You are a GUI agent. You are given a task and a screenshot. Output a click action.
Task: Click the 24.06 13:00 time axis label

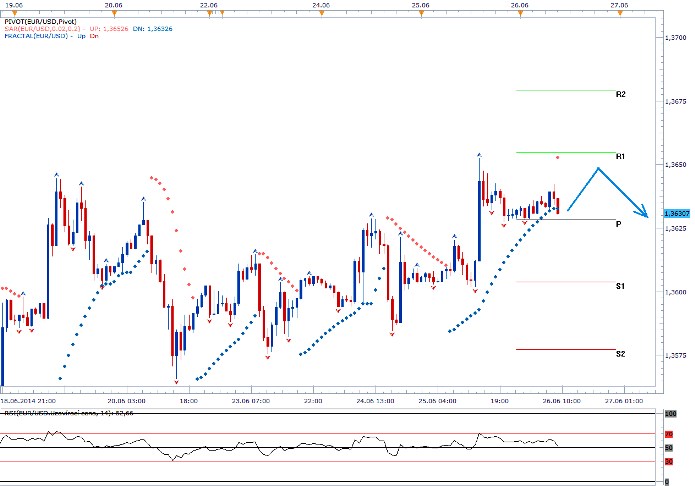375,401
